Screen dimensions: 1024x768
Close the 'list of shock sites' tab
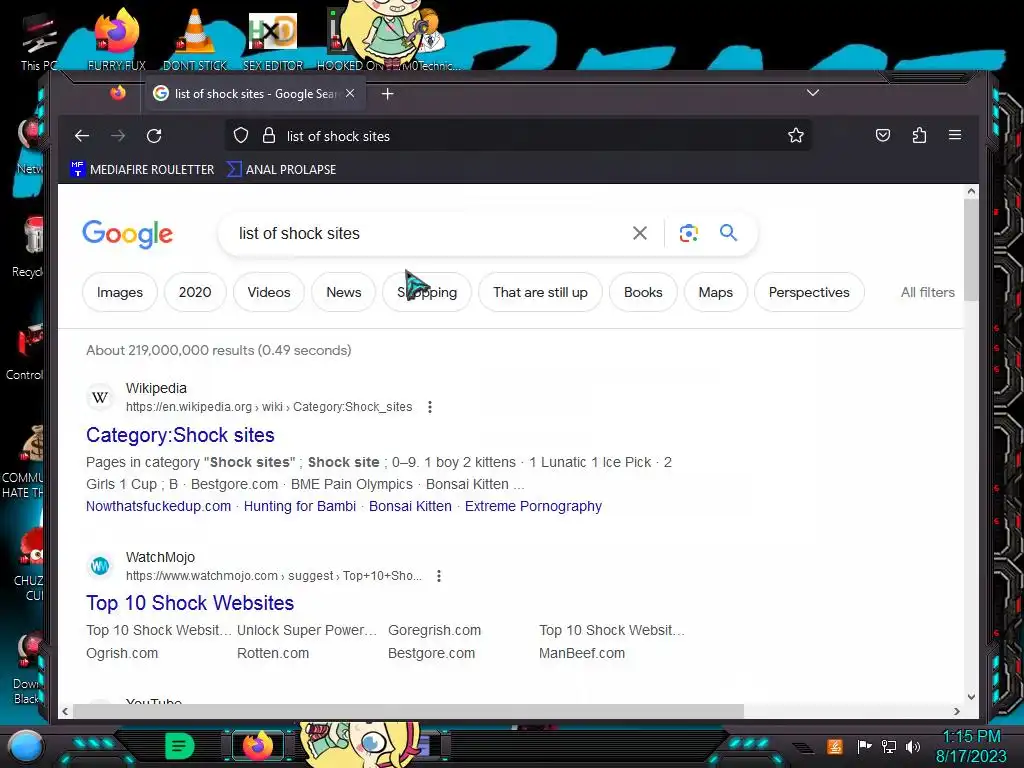point(350,93)
